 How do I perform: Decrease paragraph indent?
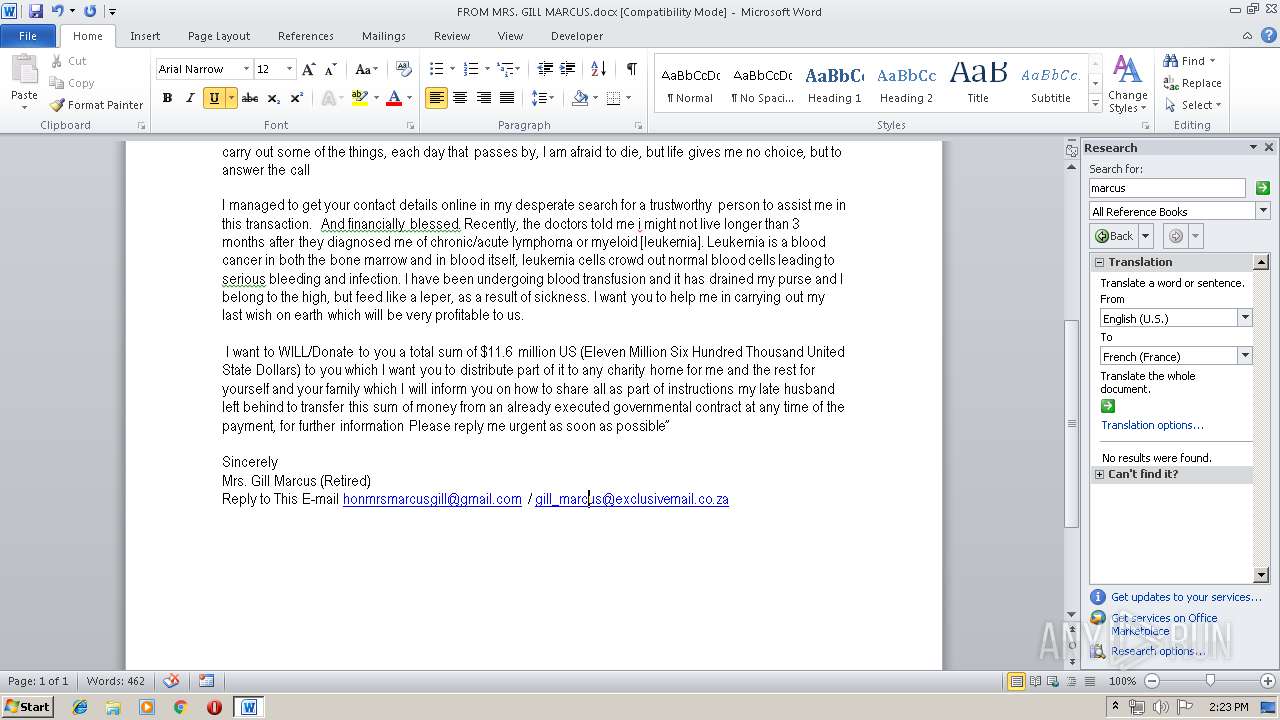[545, 69]
